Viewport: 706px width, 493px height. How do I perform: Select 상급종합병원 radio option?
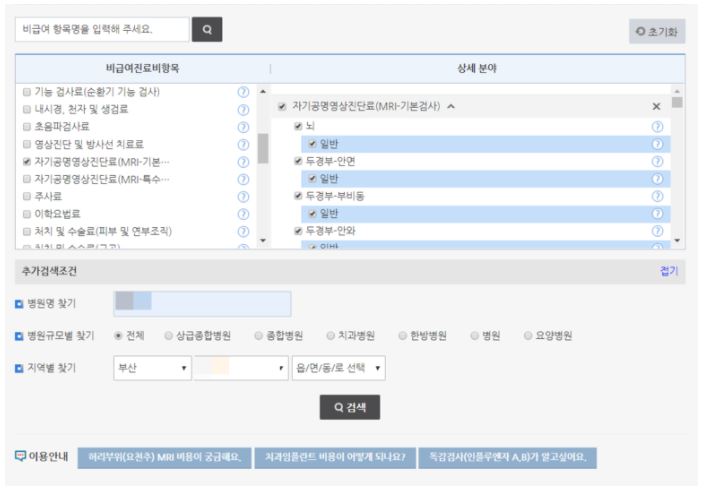coord(168,336)
